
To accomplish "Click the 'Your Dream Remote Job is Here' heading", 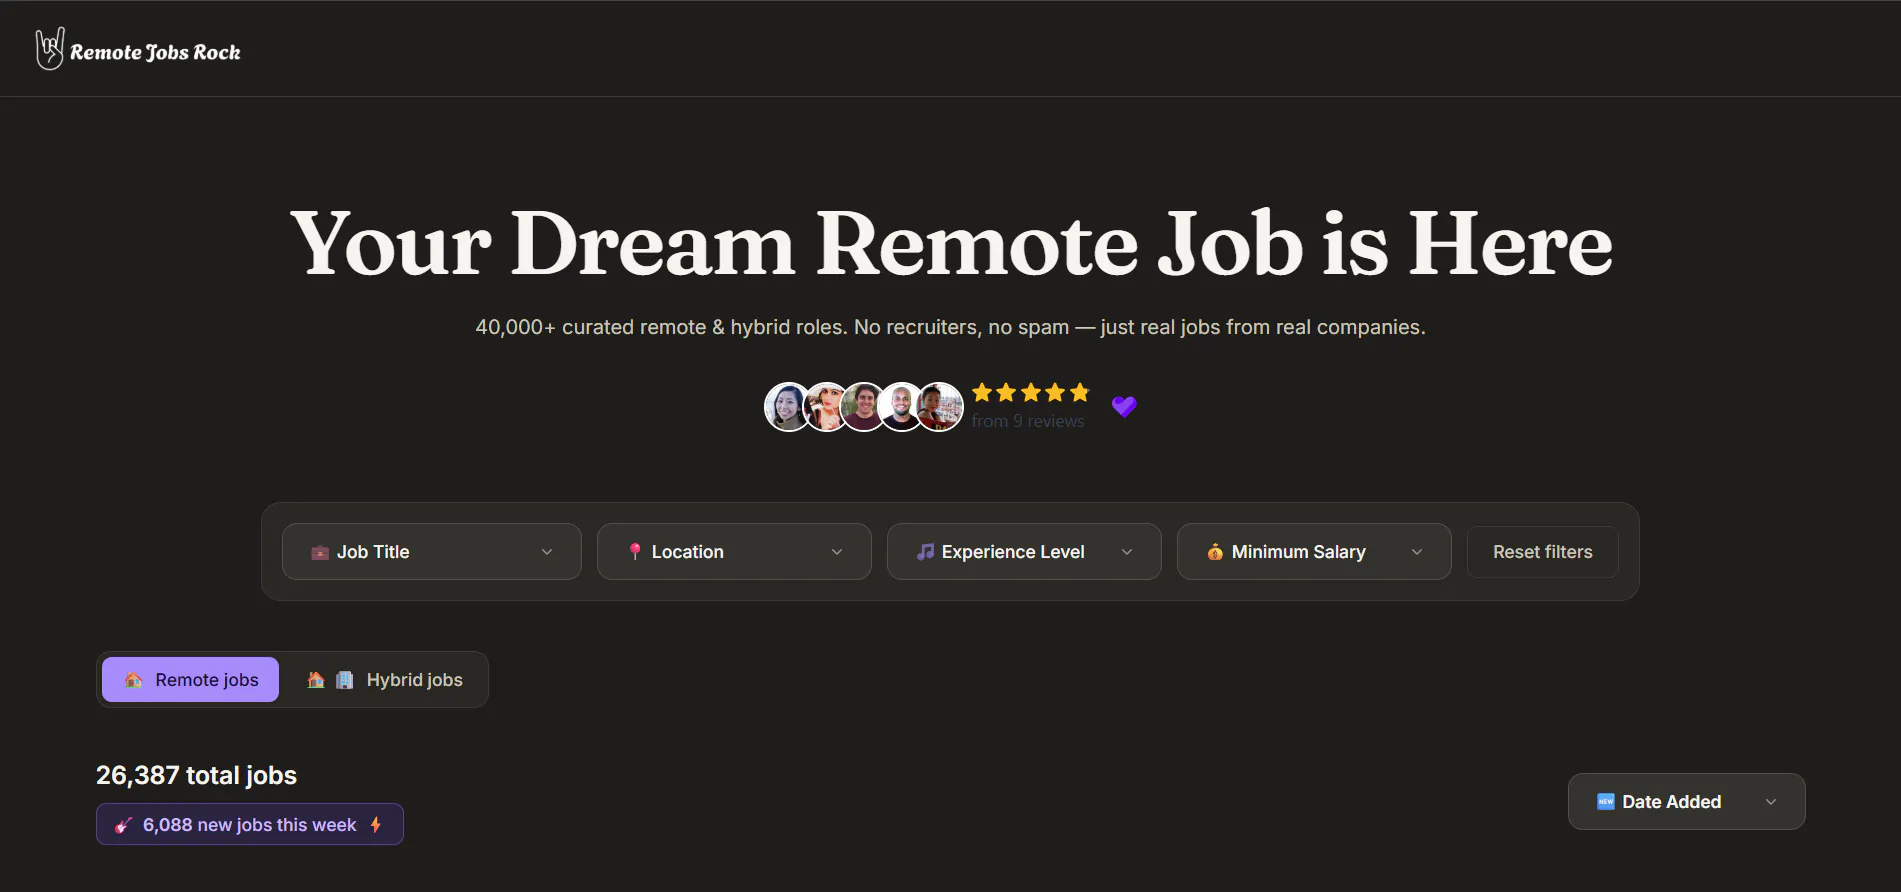I will click(951, 243).
